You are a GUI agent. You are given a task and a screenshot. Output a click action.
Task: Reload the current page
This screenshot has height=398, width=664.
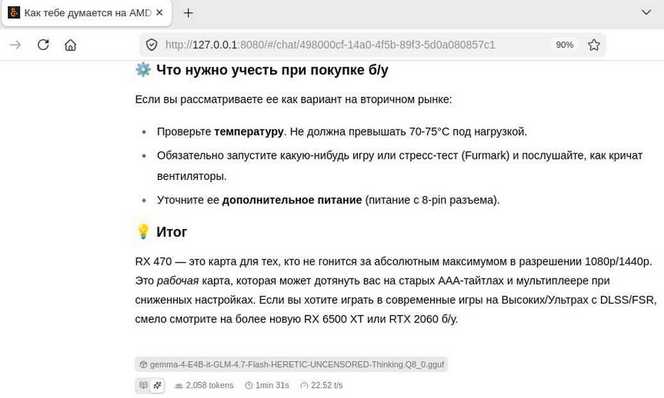coord(43,44)
